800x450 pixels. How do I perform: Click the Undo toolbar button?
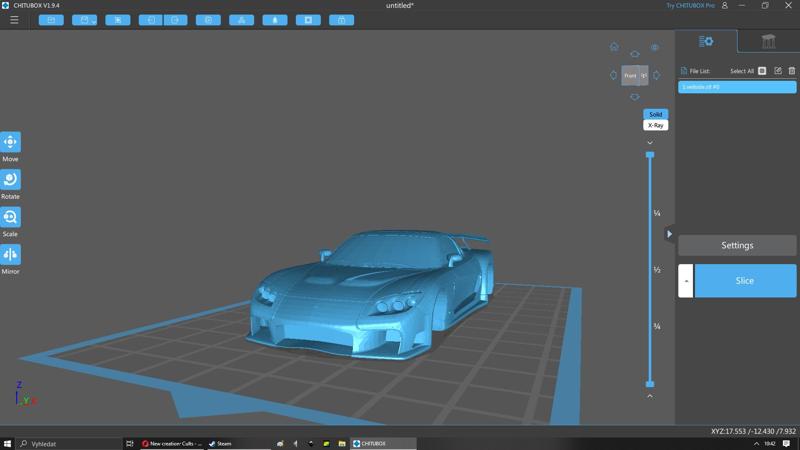click(x=151, y=20)
